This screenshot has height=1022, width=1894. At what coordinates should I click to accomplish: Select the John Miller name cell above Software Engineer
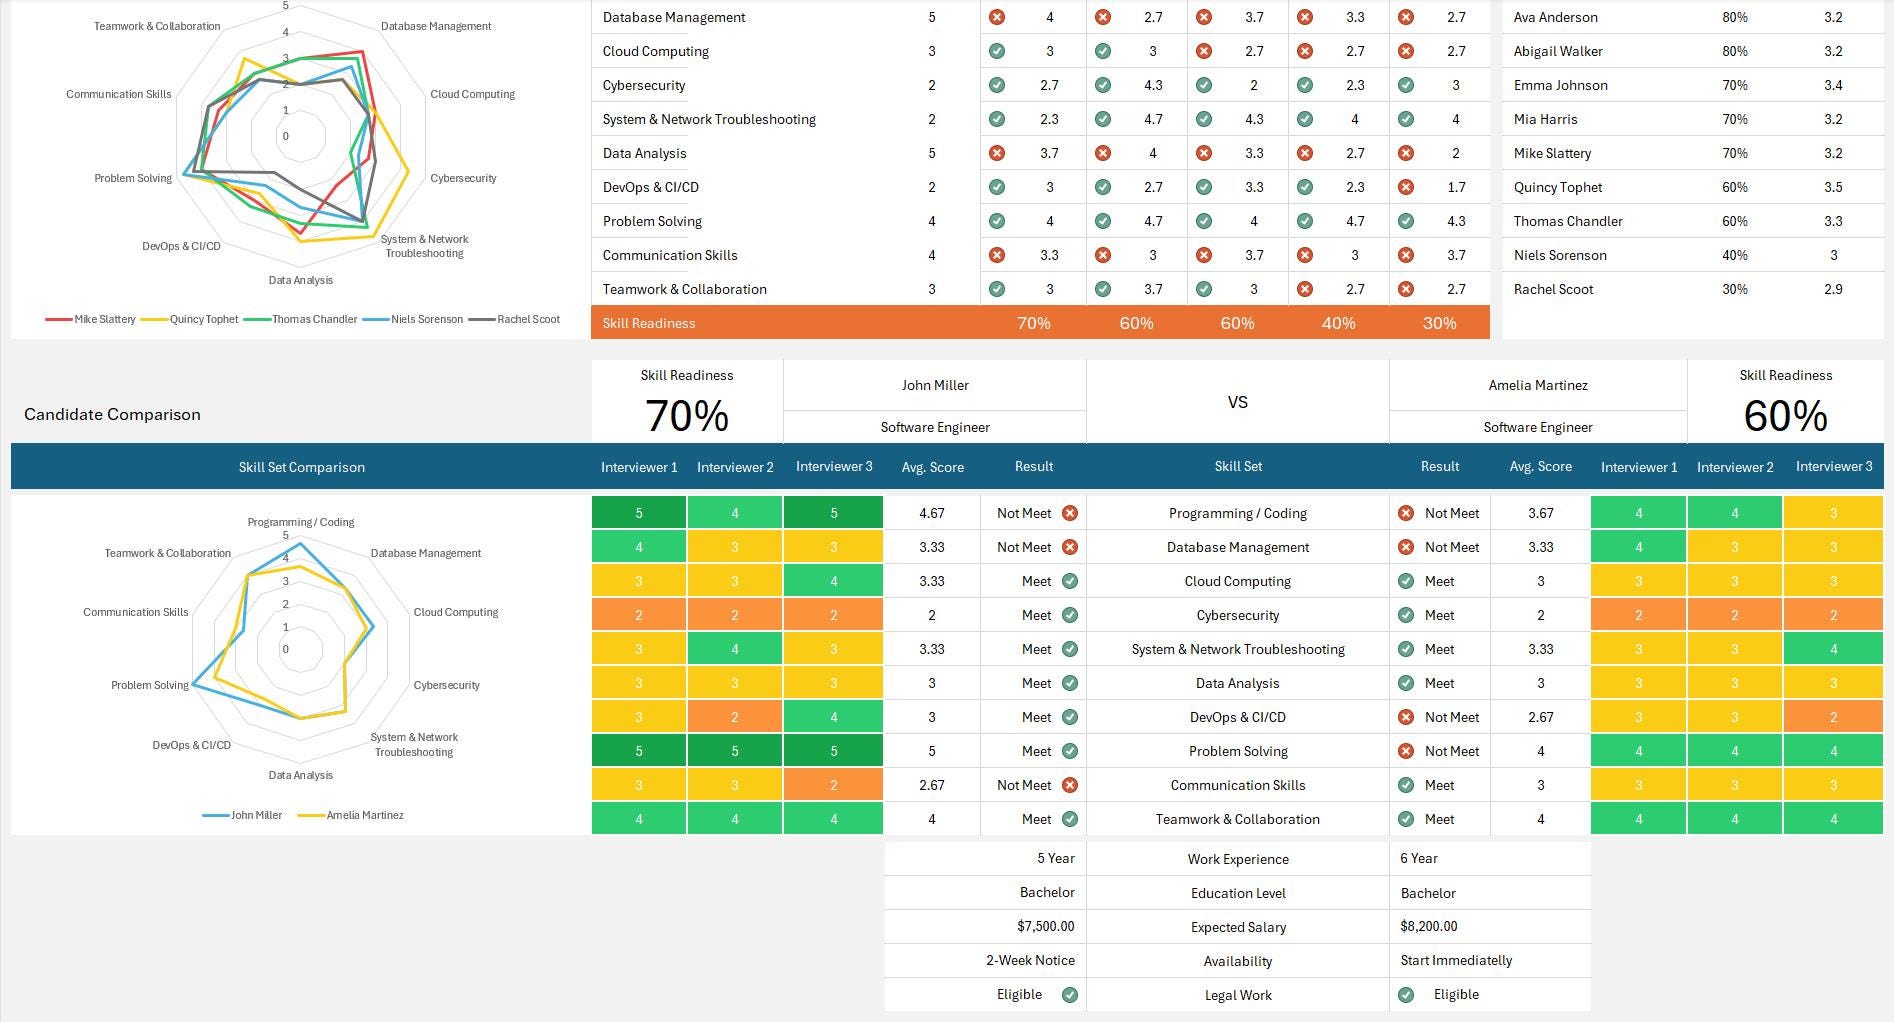pos(935,385)
